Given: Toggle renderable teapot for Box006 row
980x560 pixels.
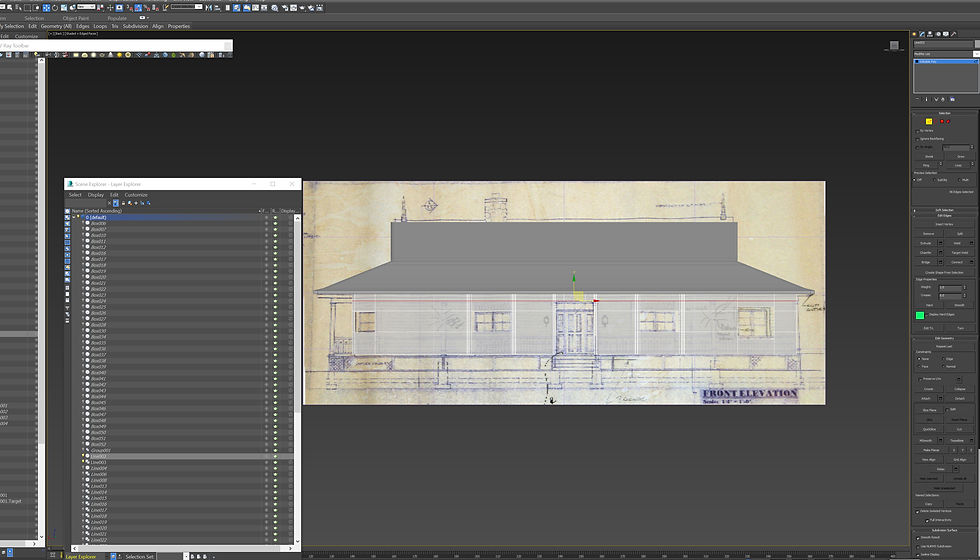Looking at the screenshot, I should tap(275, 223).
